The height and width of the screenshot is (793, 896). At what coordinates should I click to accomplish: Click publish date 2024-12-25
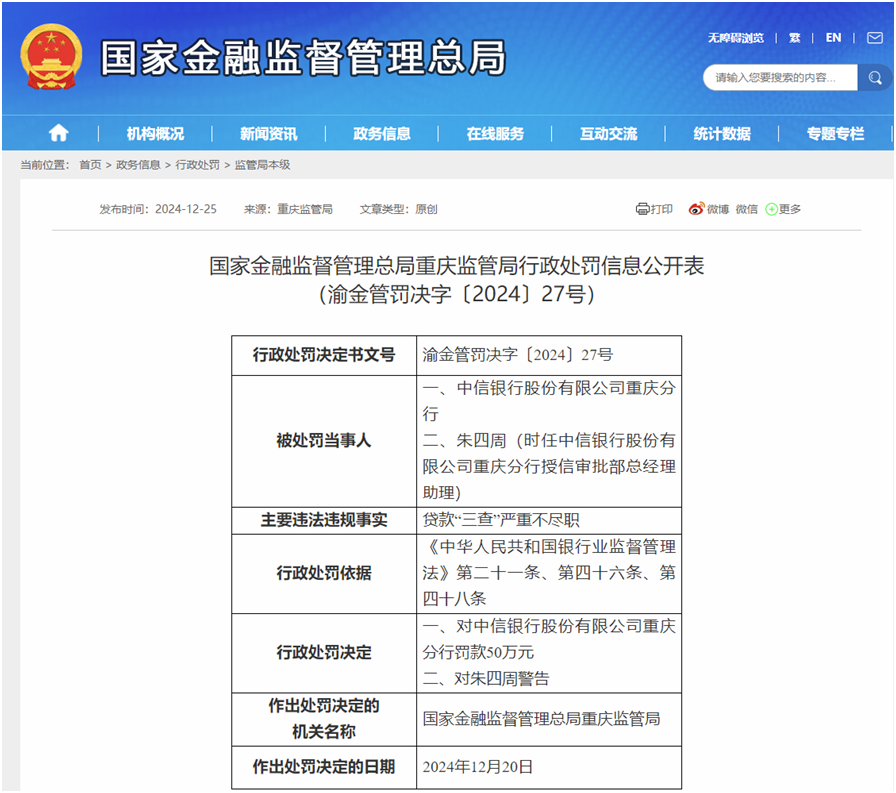tap(186, 209)
